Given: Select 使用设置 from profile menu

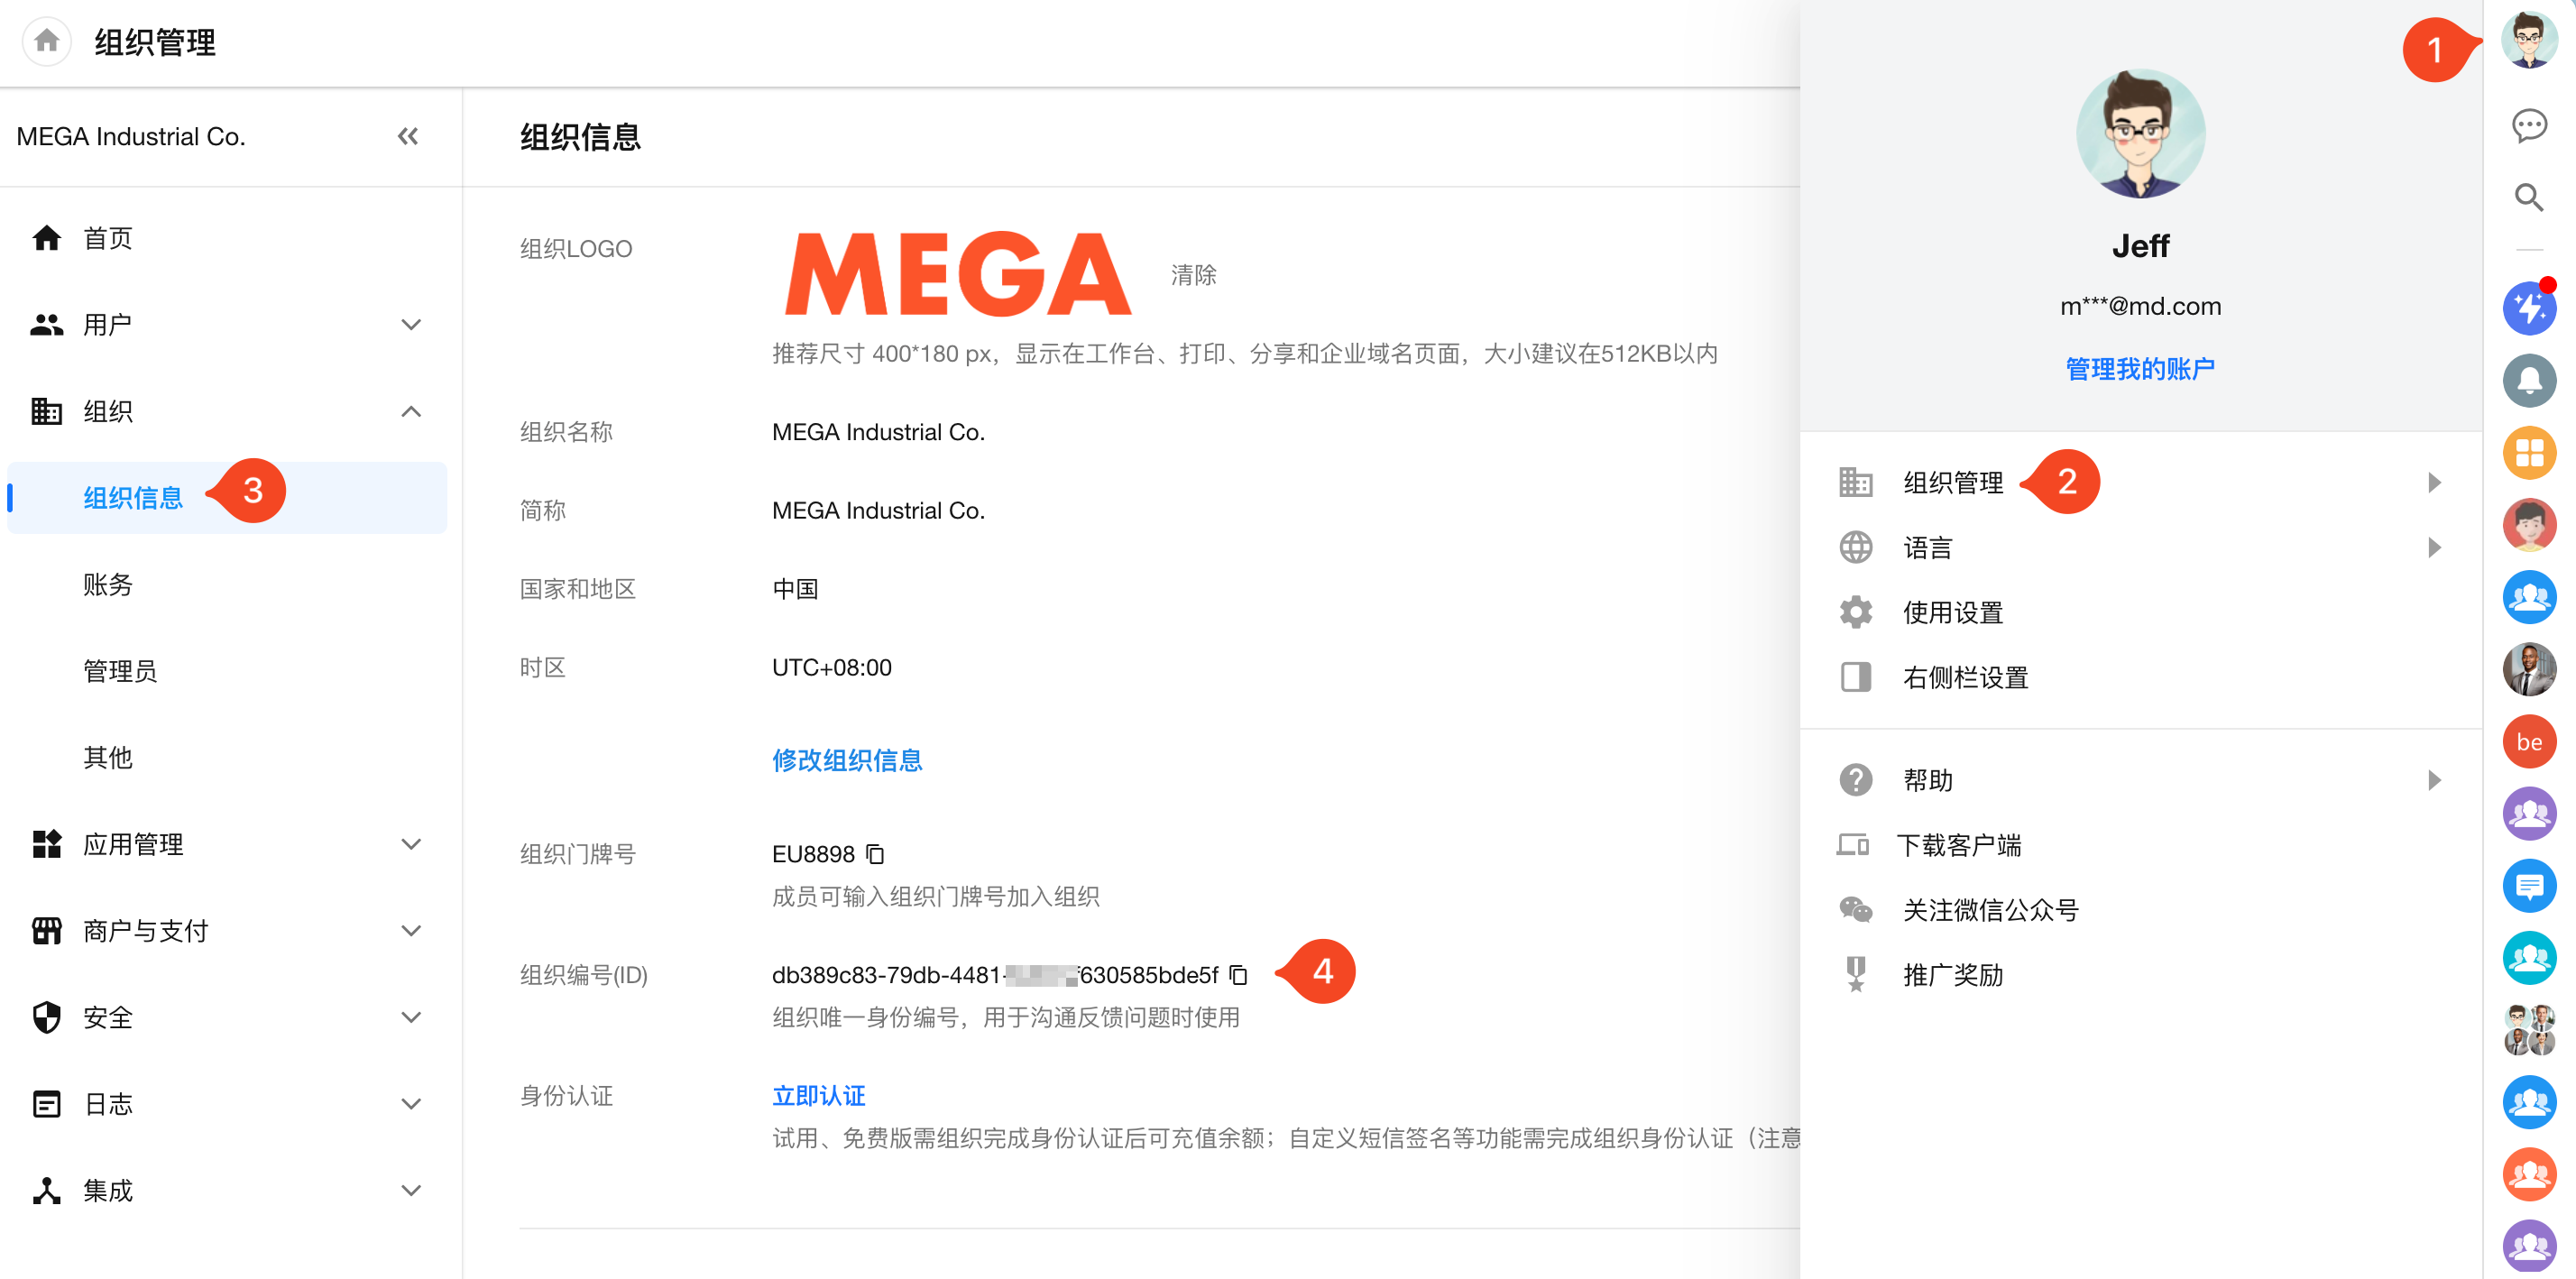Looking at the screenshot, I should coord(1952,612).
